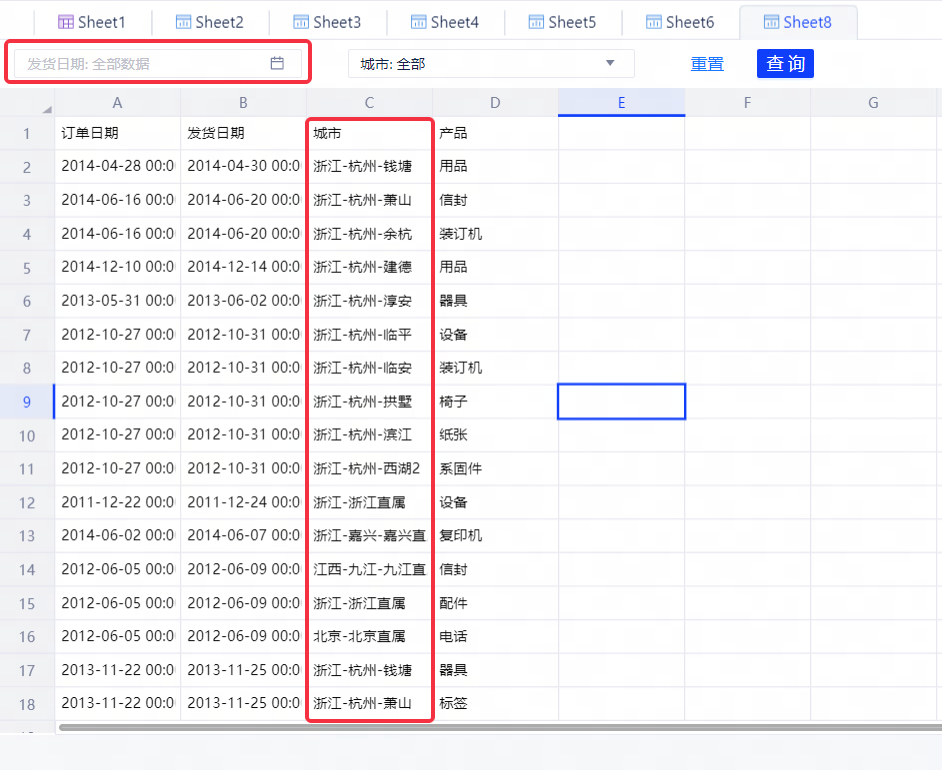Click the 发货日期 date input field
Screen dimensions: 942x770
coord(140,63)
